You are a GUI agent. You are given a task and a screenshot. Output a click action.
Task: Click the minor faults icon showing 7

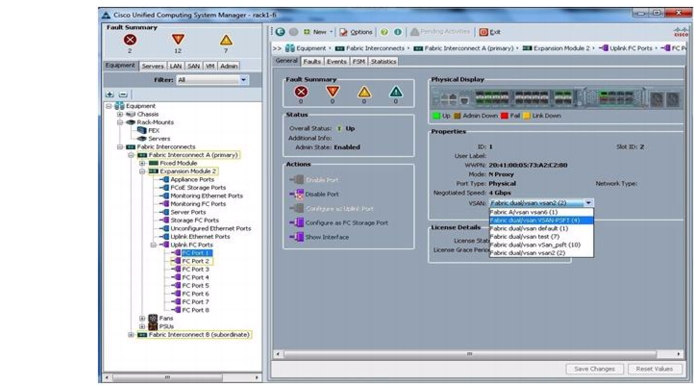(x=226, y=40)
